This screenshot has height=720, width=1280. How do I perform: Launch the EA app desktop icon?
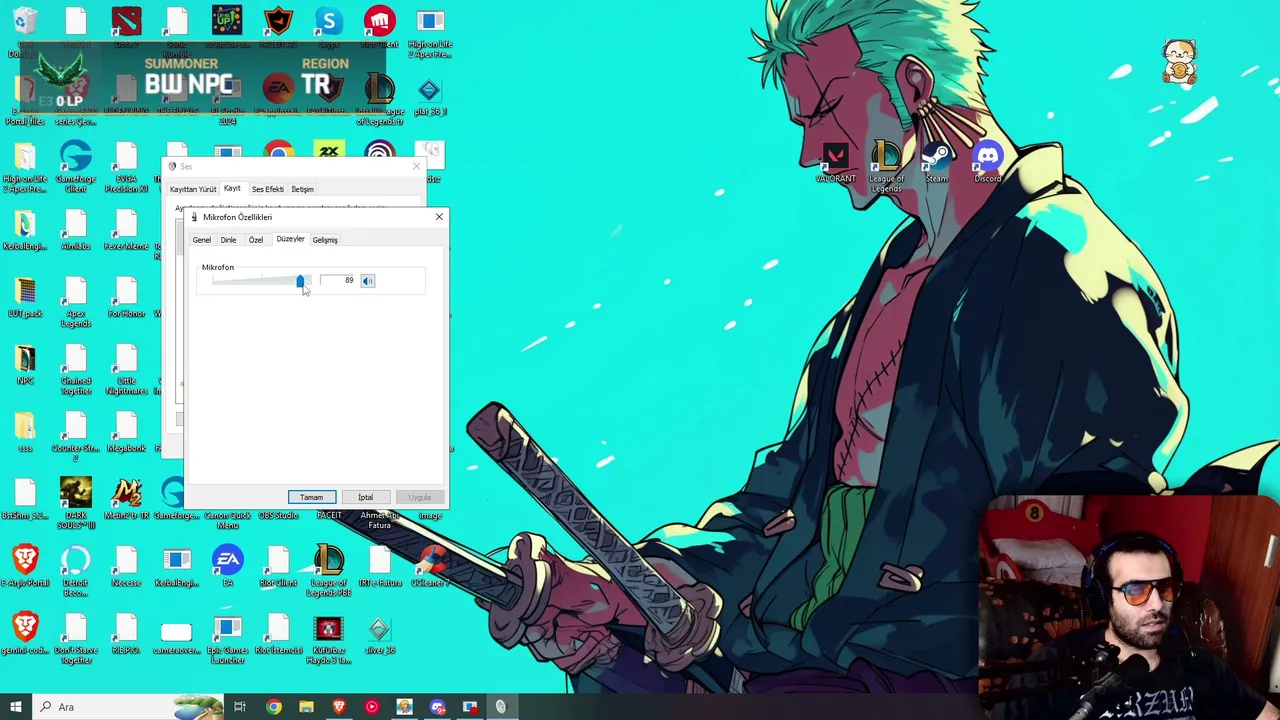coord(228,566)
